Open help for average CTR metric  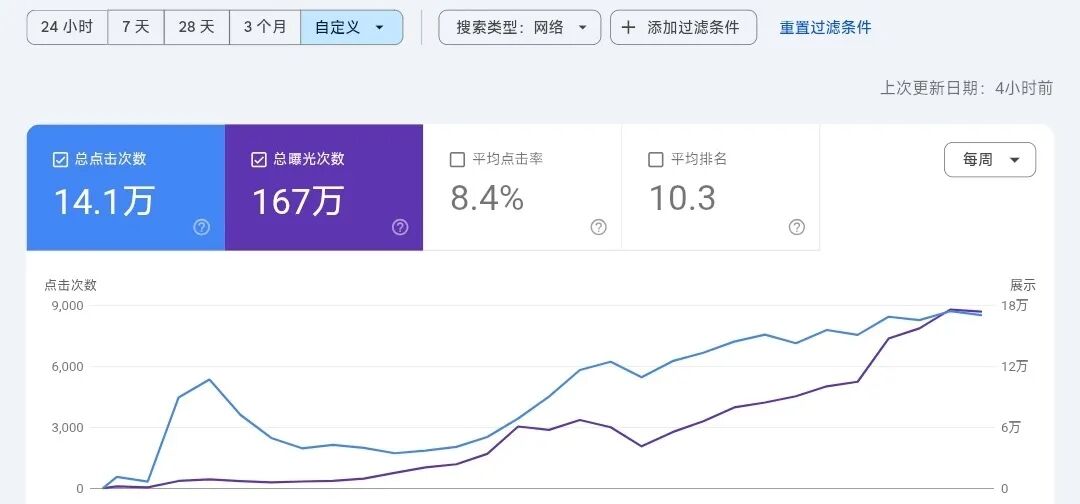point(598,227)
